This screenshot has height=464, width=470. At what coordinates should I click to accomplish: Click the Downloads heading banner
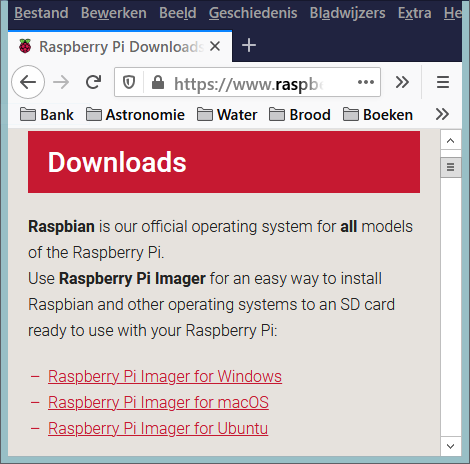[x=224, y=162]
